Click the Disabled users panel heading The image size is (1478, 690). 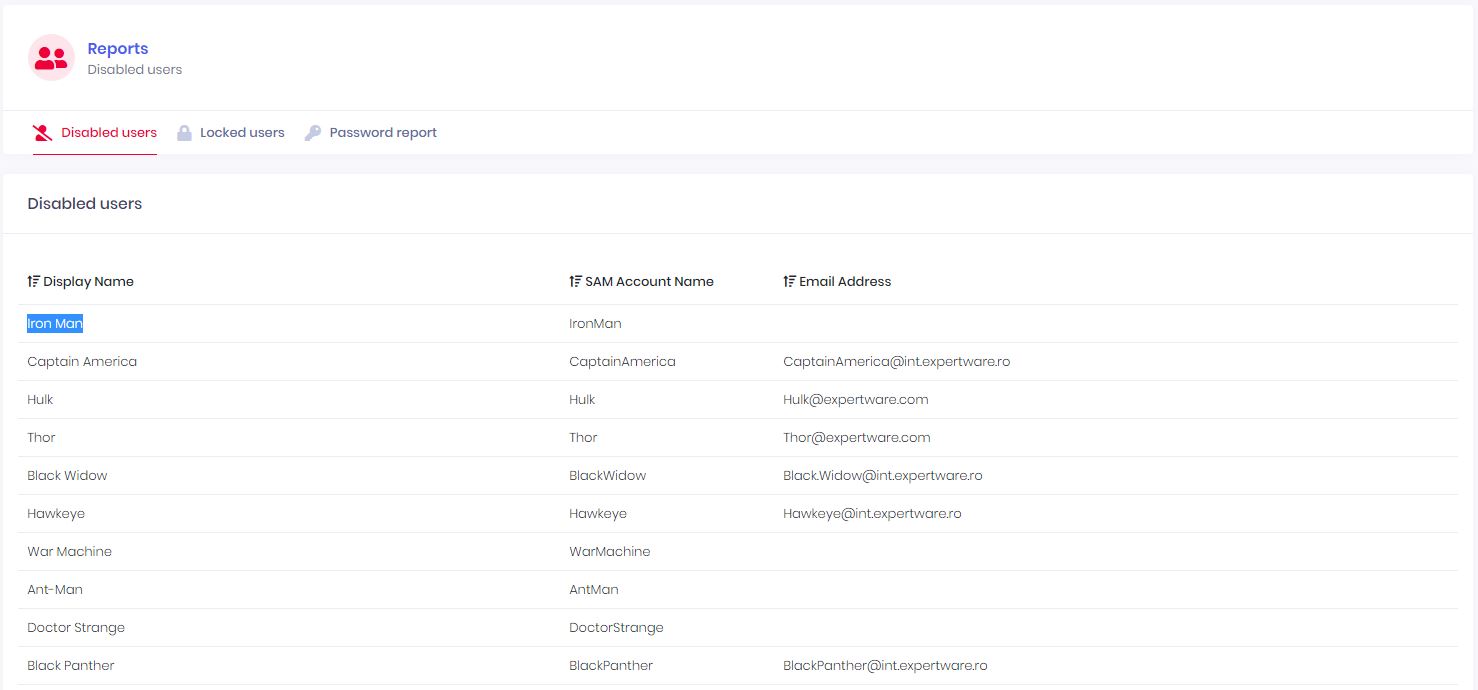[x=85, y=204]
